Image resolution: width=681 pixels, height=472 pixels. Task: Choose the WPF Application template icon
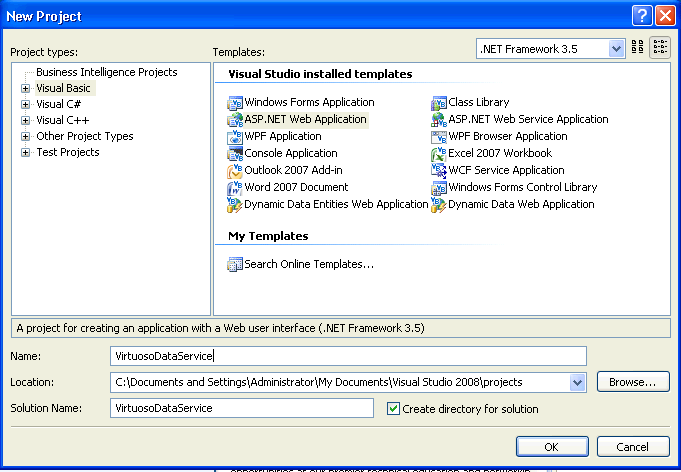coord(235,136)
